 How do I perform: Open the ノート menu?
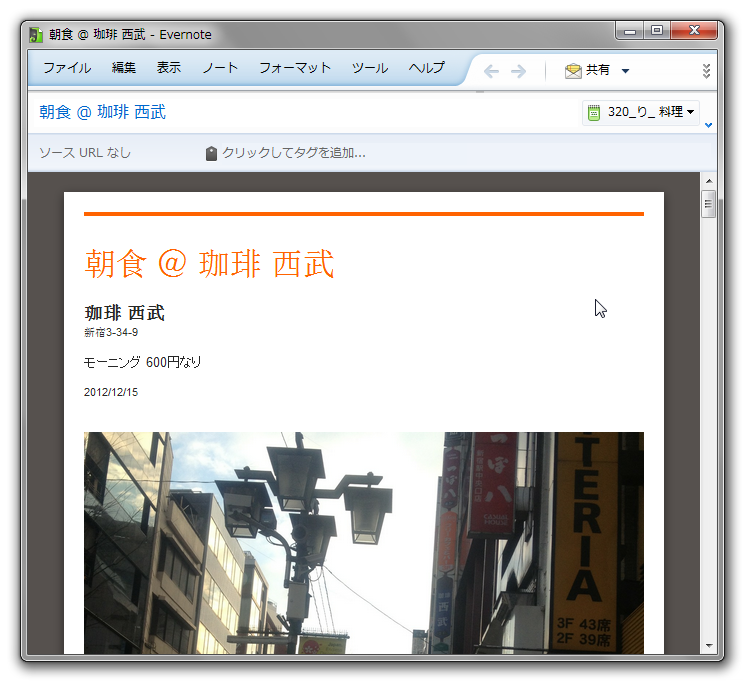tap(220, 68)
